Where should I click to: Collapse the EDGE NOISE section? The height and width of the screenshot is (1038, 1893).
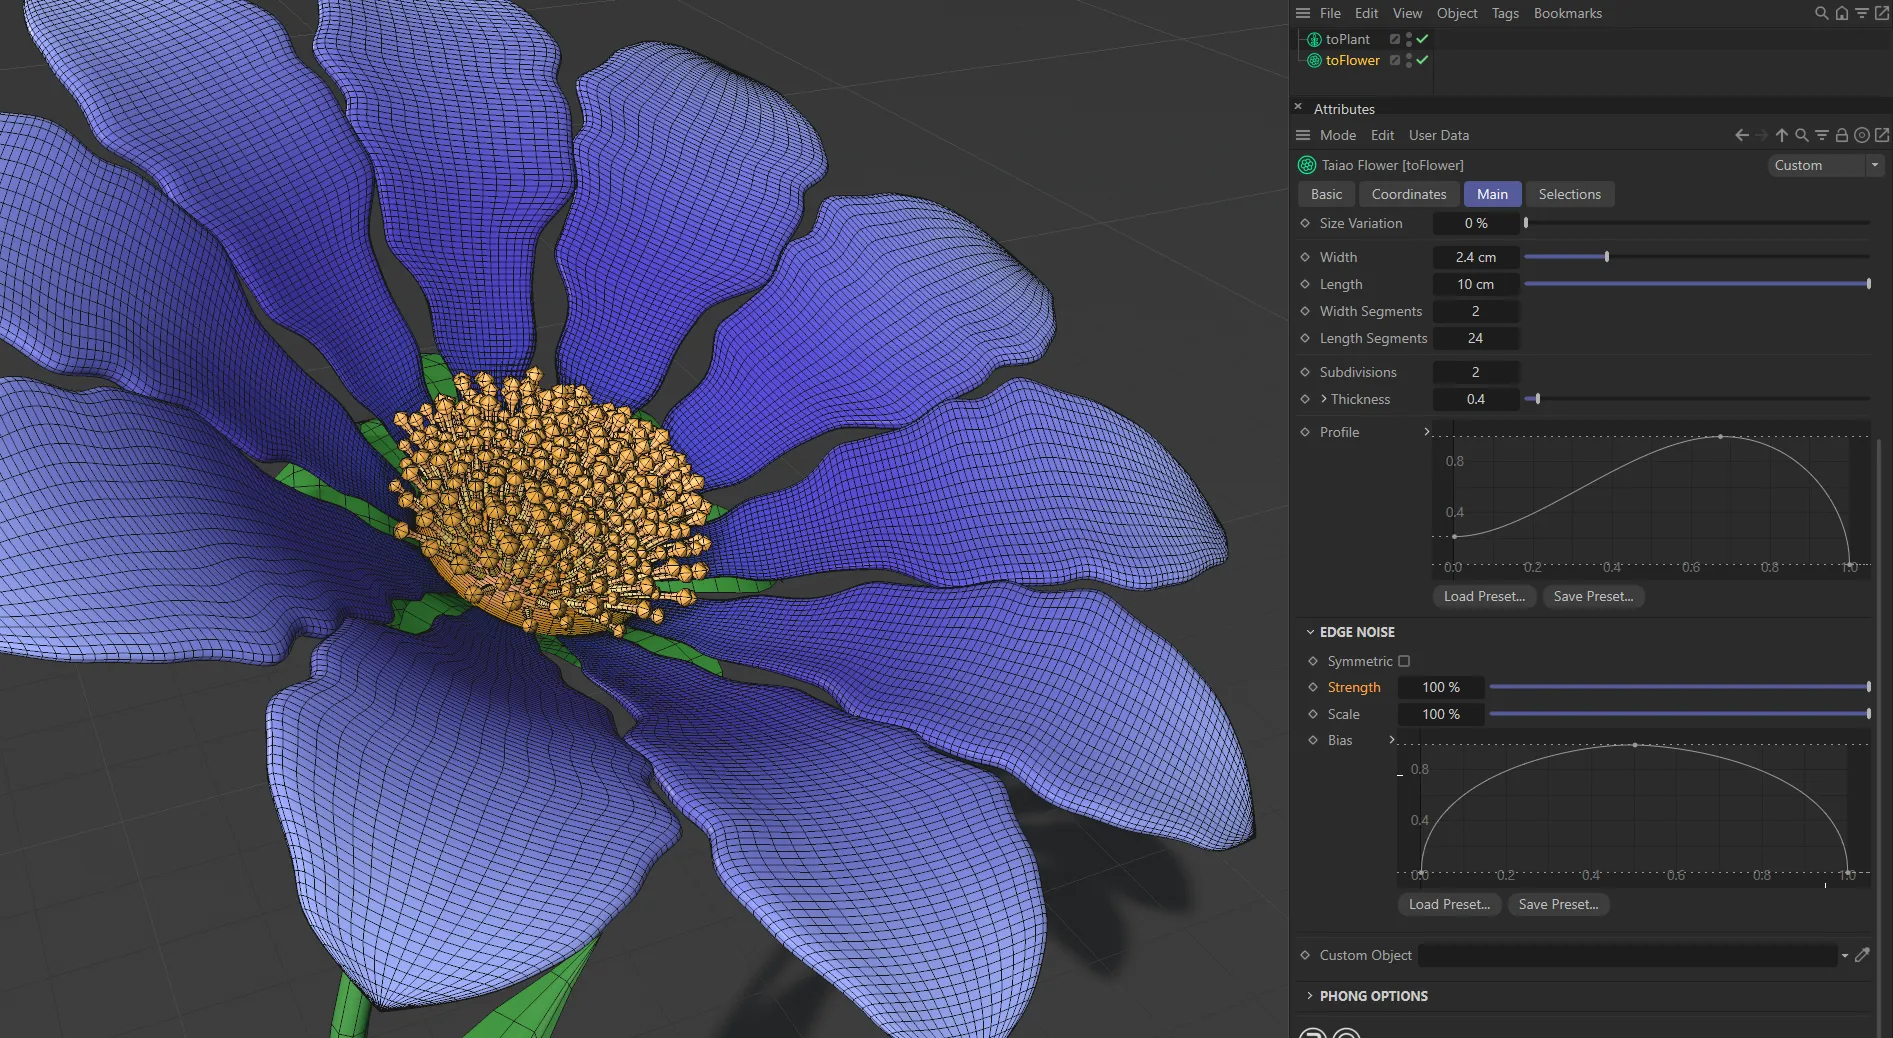click(x=1311, y=632)
